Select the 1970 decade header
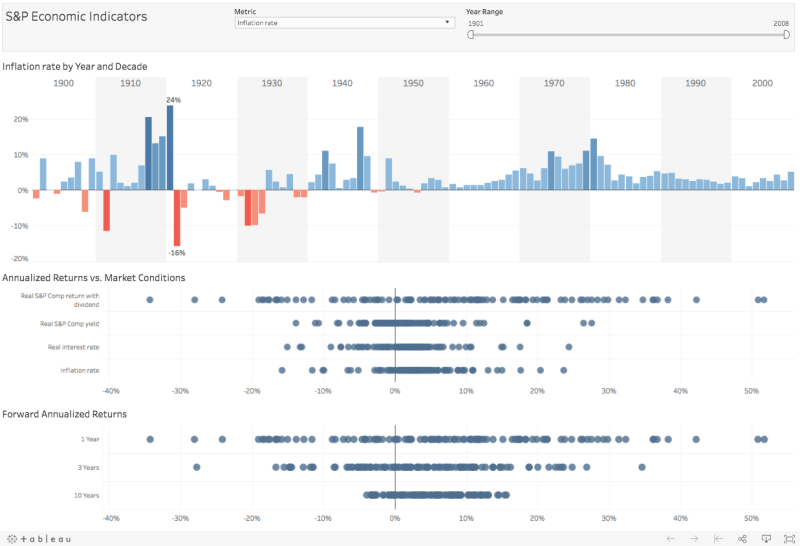Screen dimensions: 800x546 pyautogui.click(x=554, y=83)
